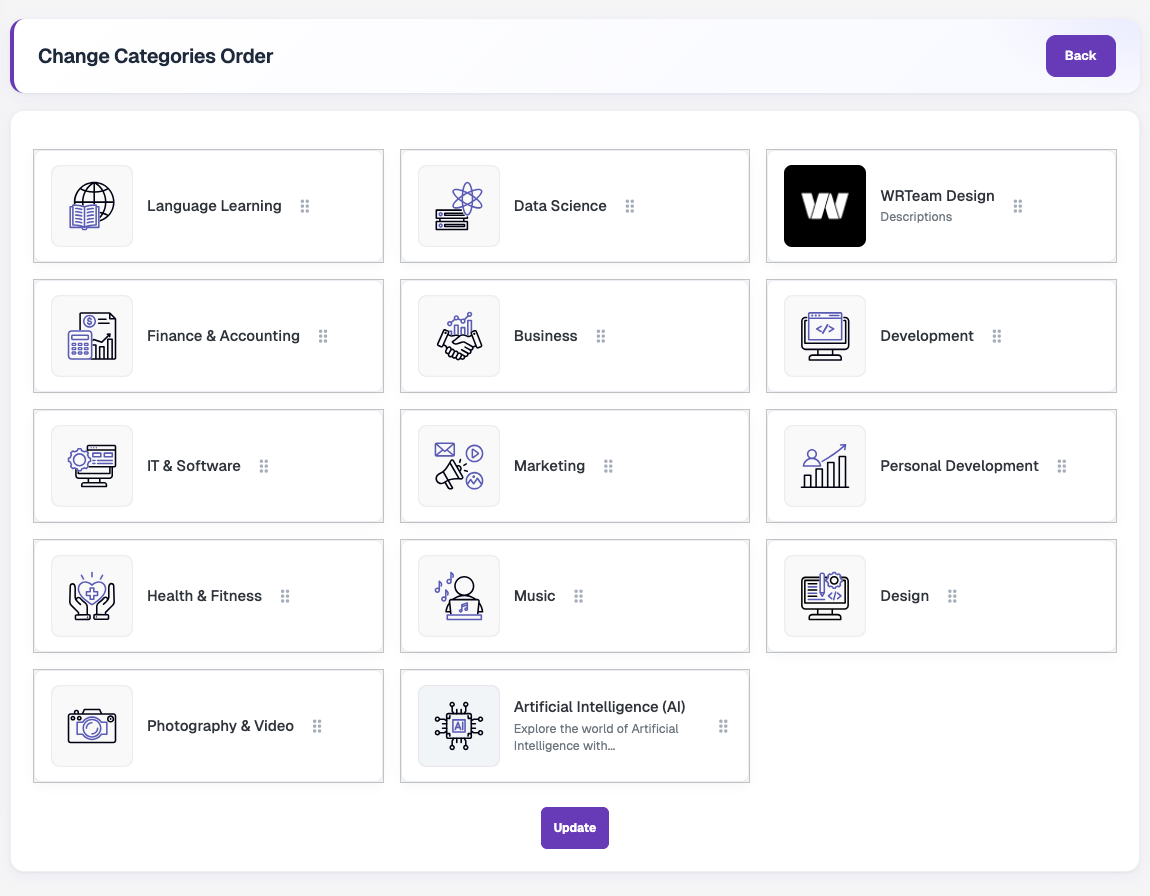Click the Update button

coord(574,828)
